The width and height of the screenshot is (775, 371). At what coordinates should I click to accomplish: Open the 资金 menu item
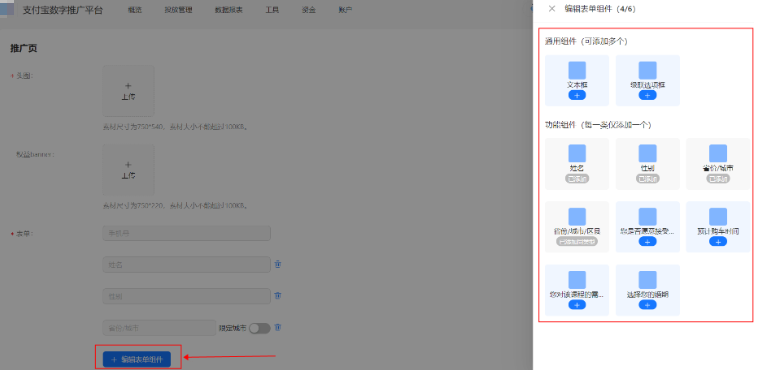coord(309,10)
